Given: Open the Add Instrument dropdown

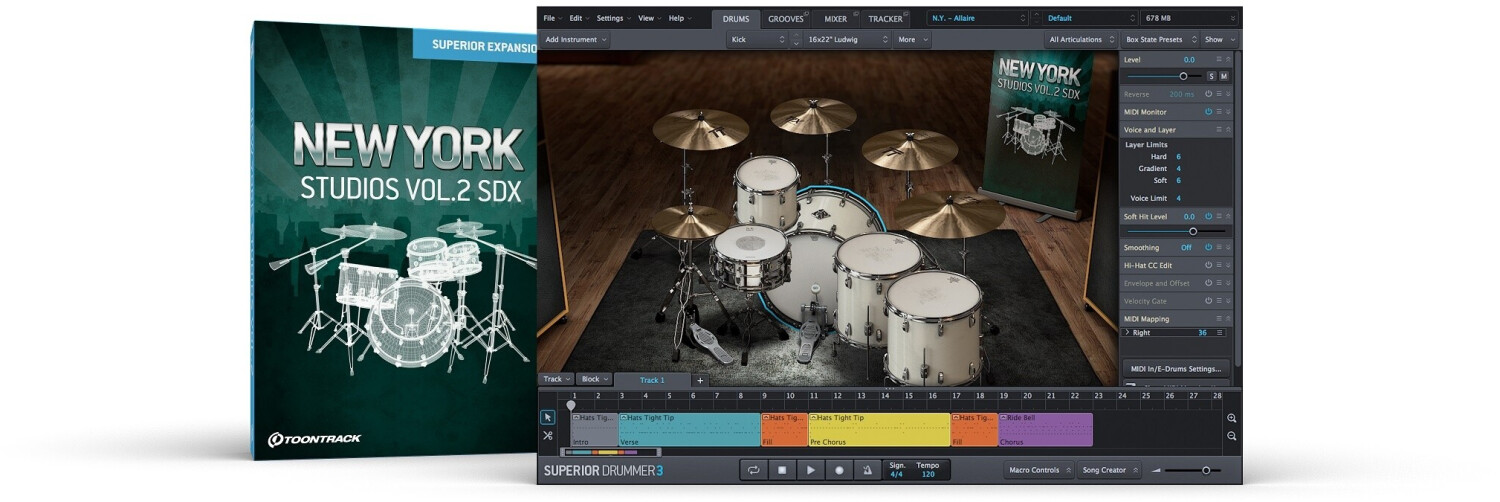Looking at the screenshot, I should tap(575, 40).
